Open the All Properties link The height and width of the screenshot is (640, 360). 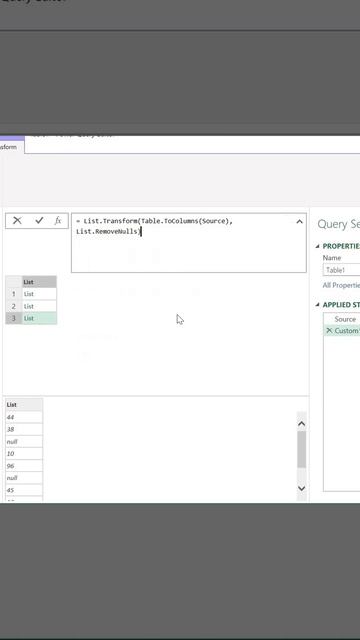click(x=341, y=285)
